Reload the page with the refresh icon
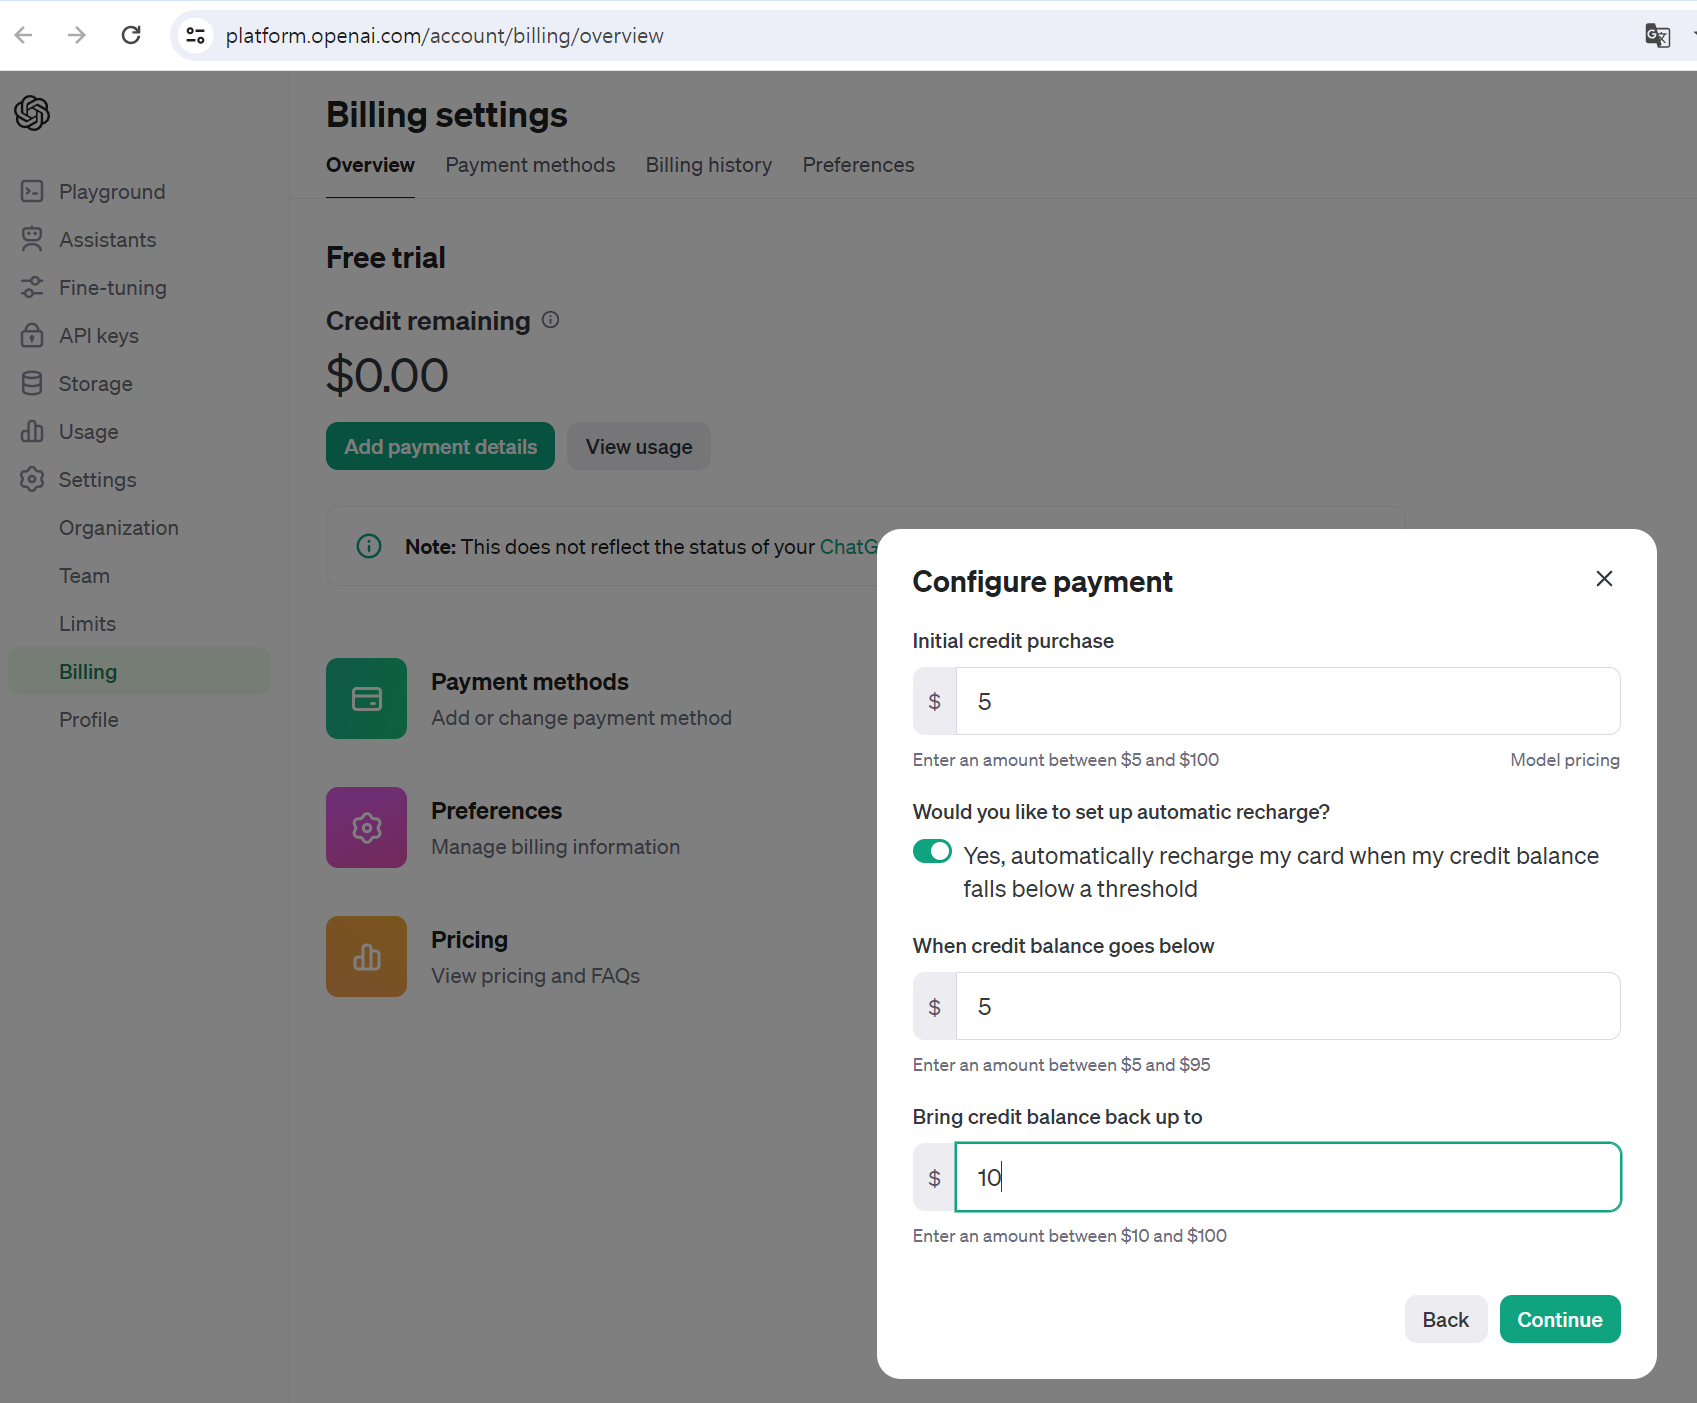 click(131, 35)
